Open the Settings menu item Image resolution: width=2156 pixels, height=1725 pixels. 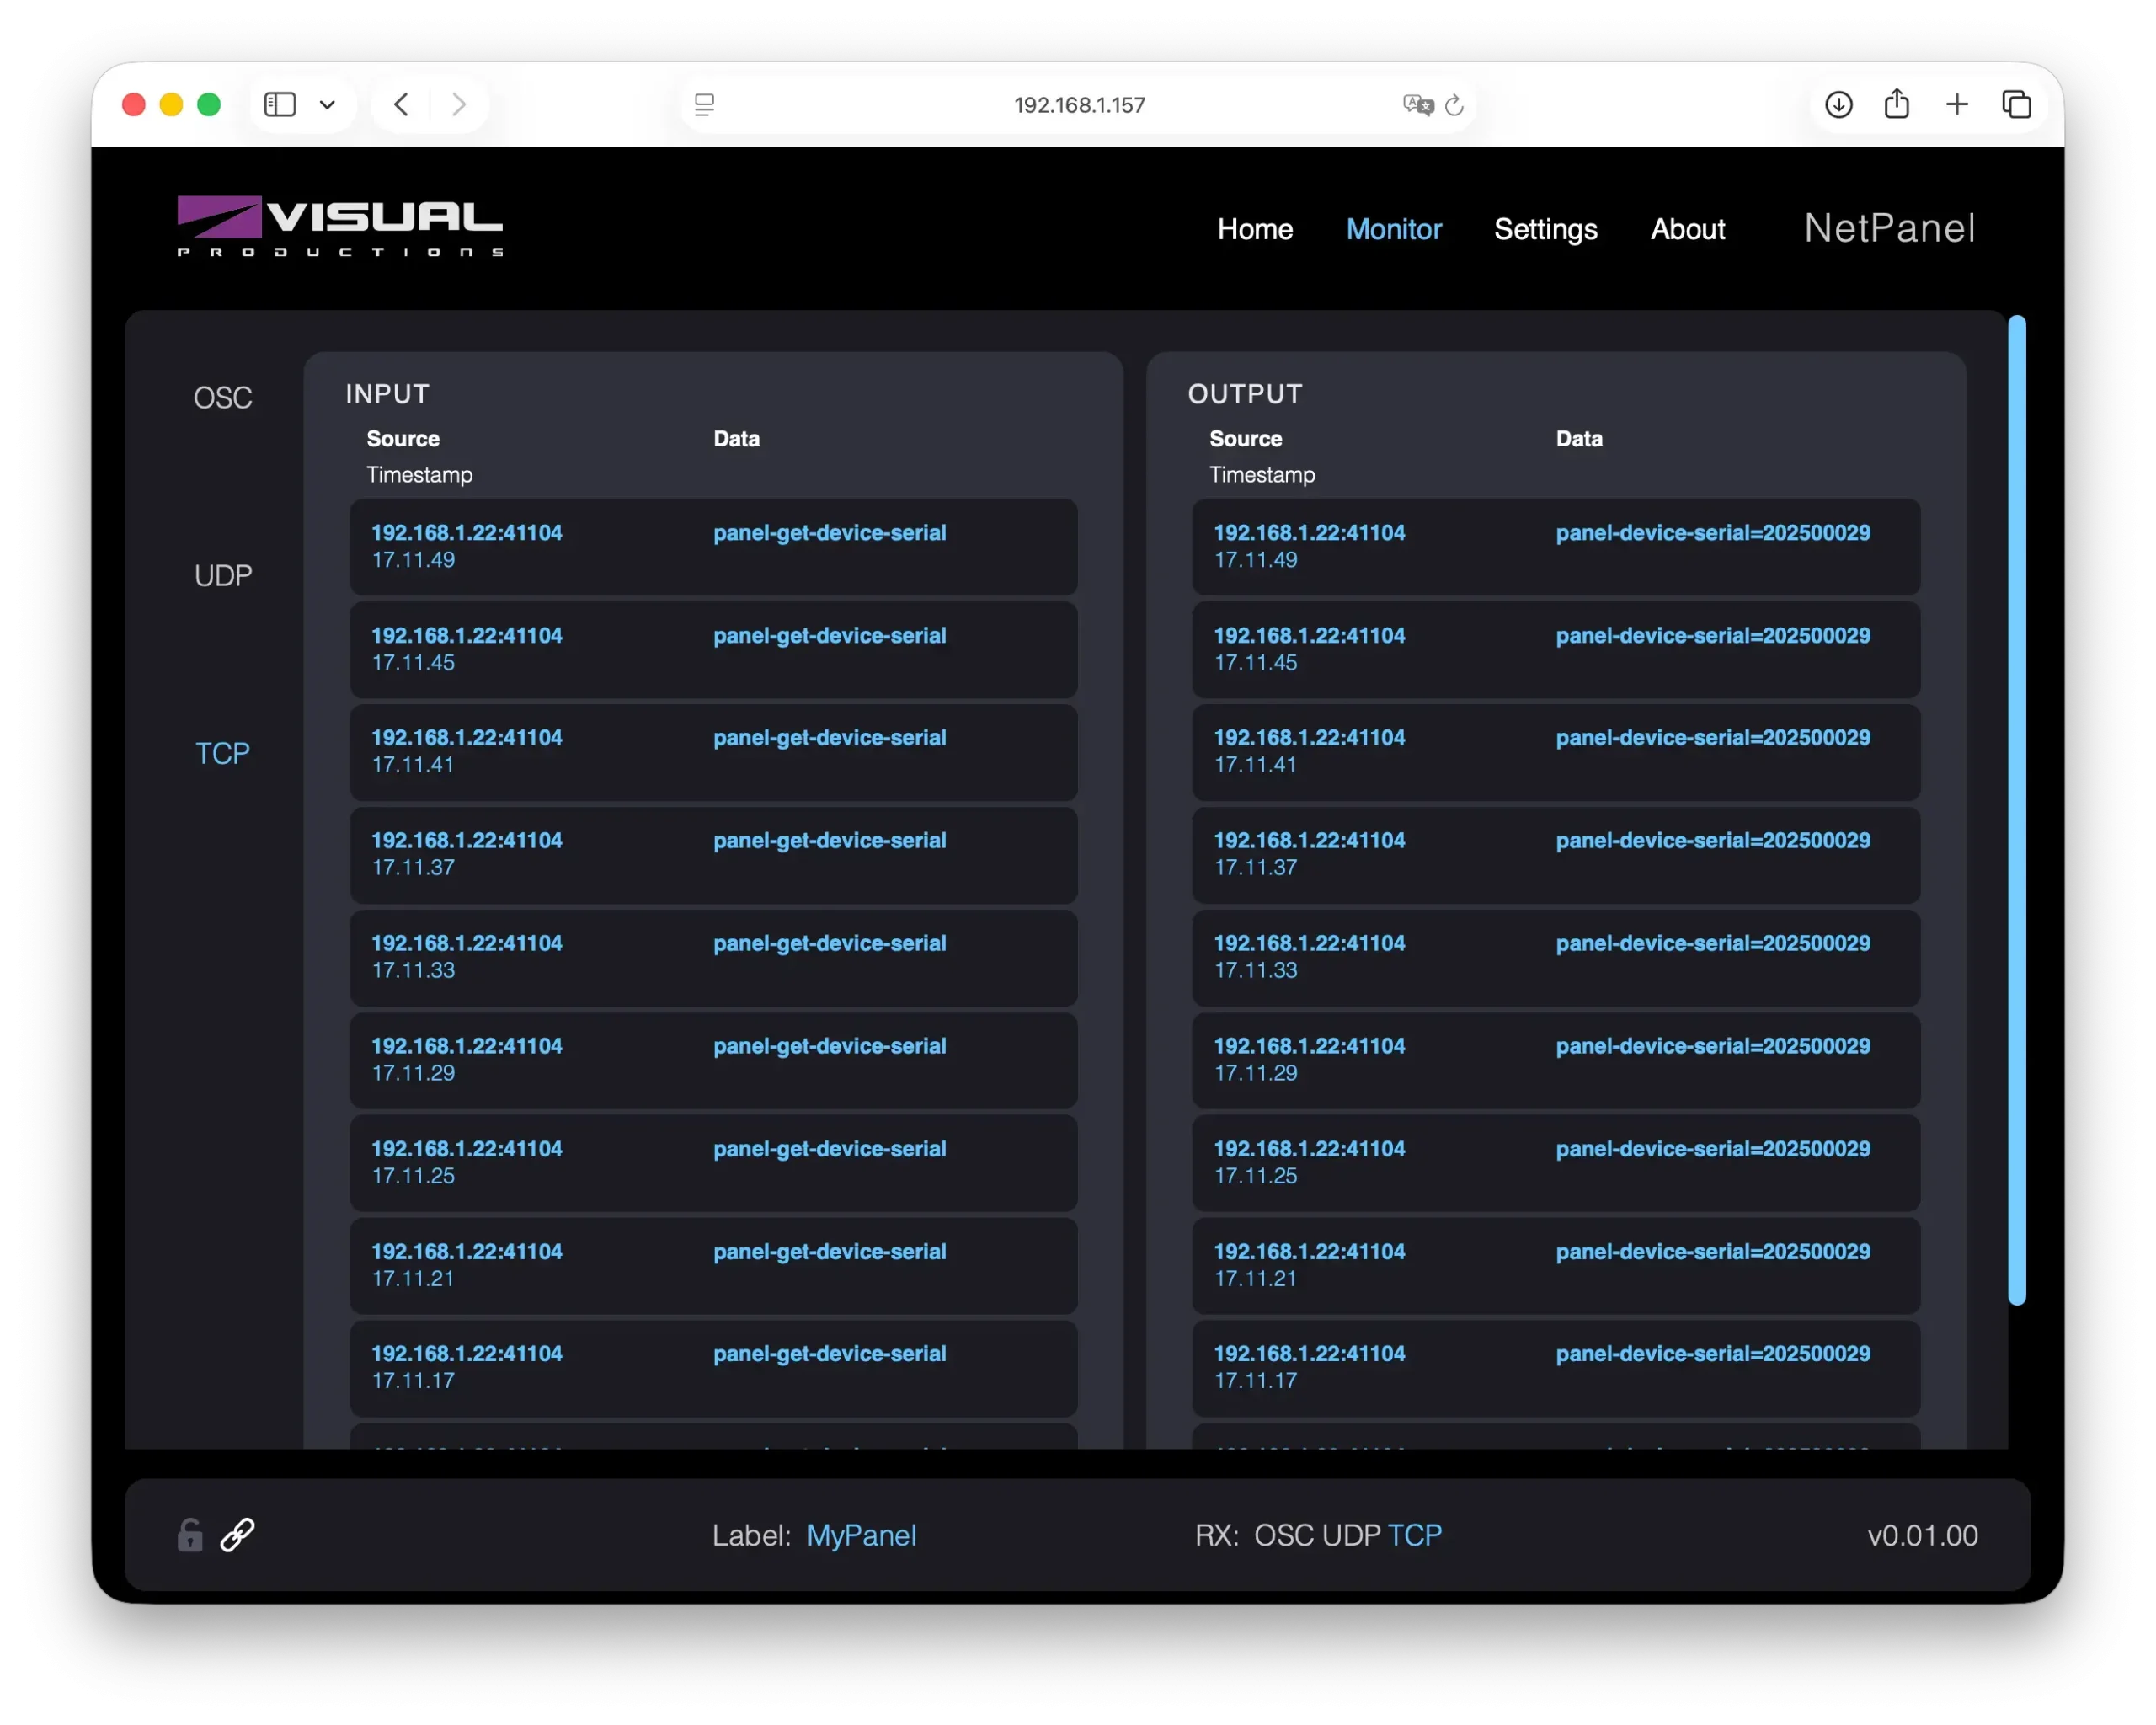coord(1545,229)
